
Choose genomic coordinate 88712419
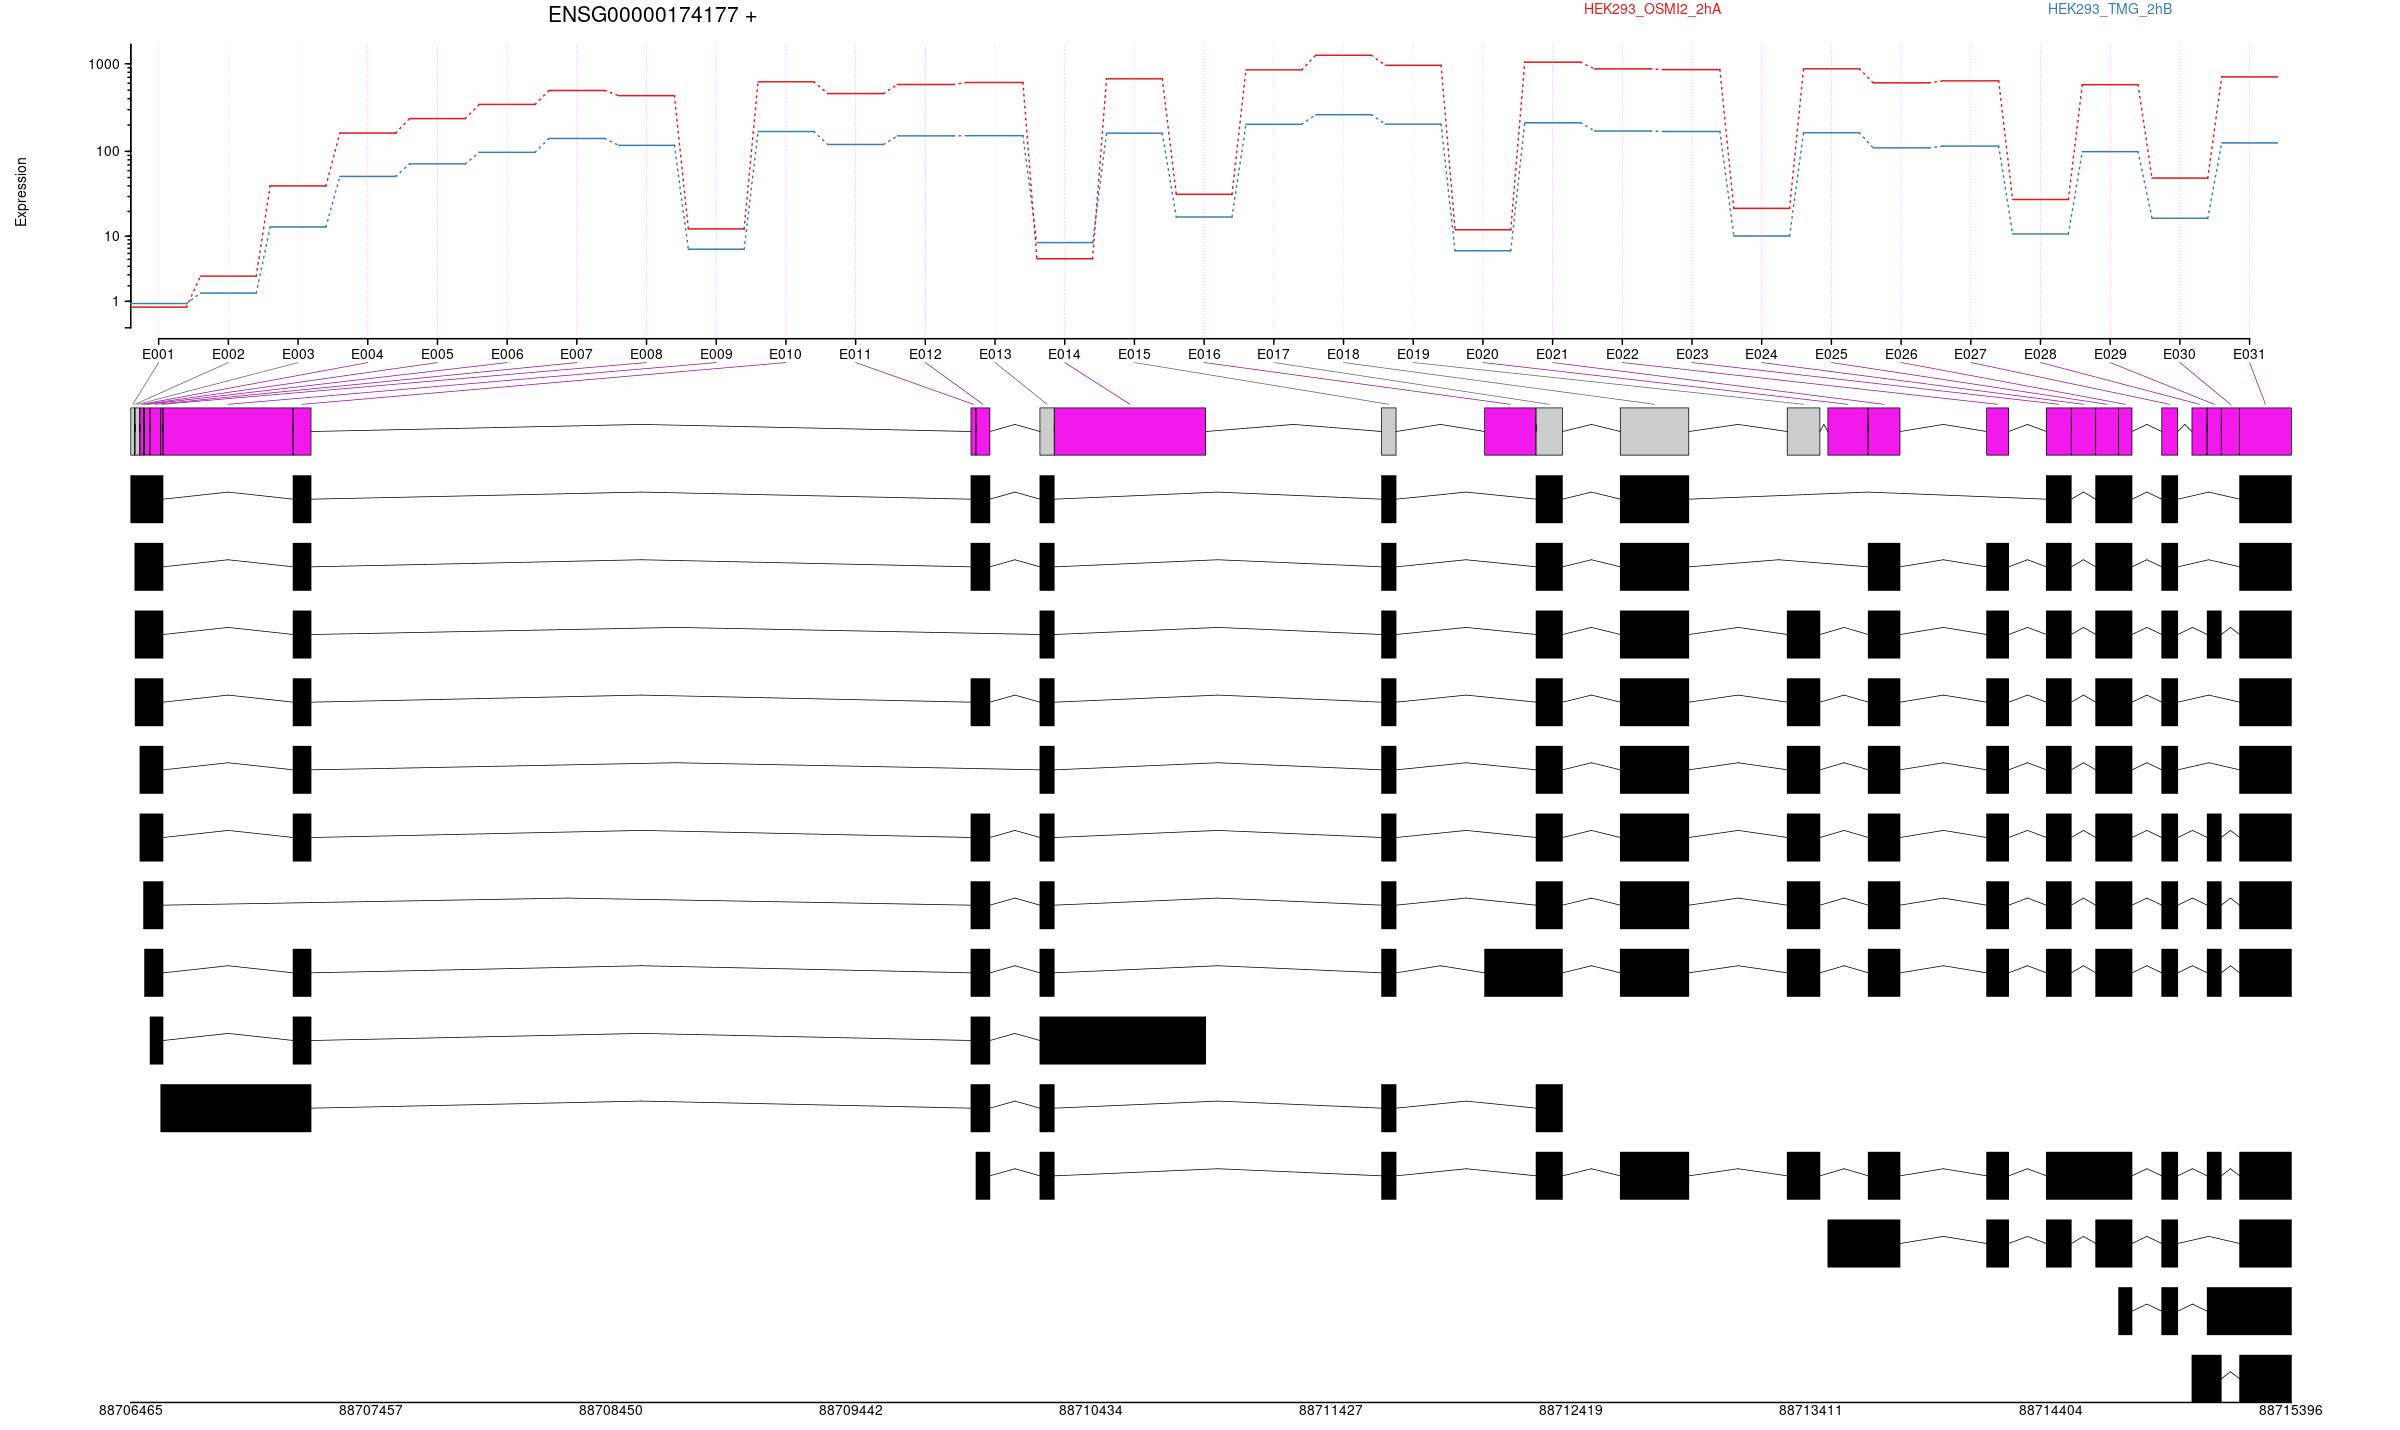coord(1570,1410)
